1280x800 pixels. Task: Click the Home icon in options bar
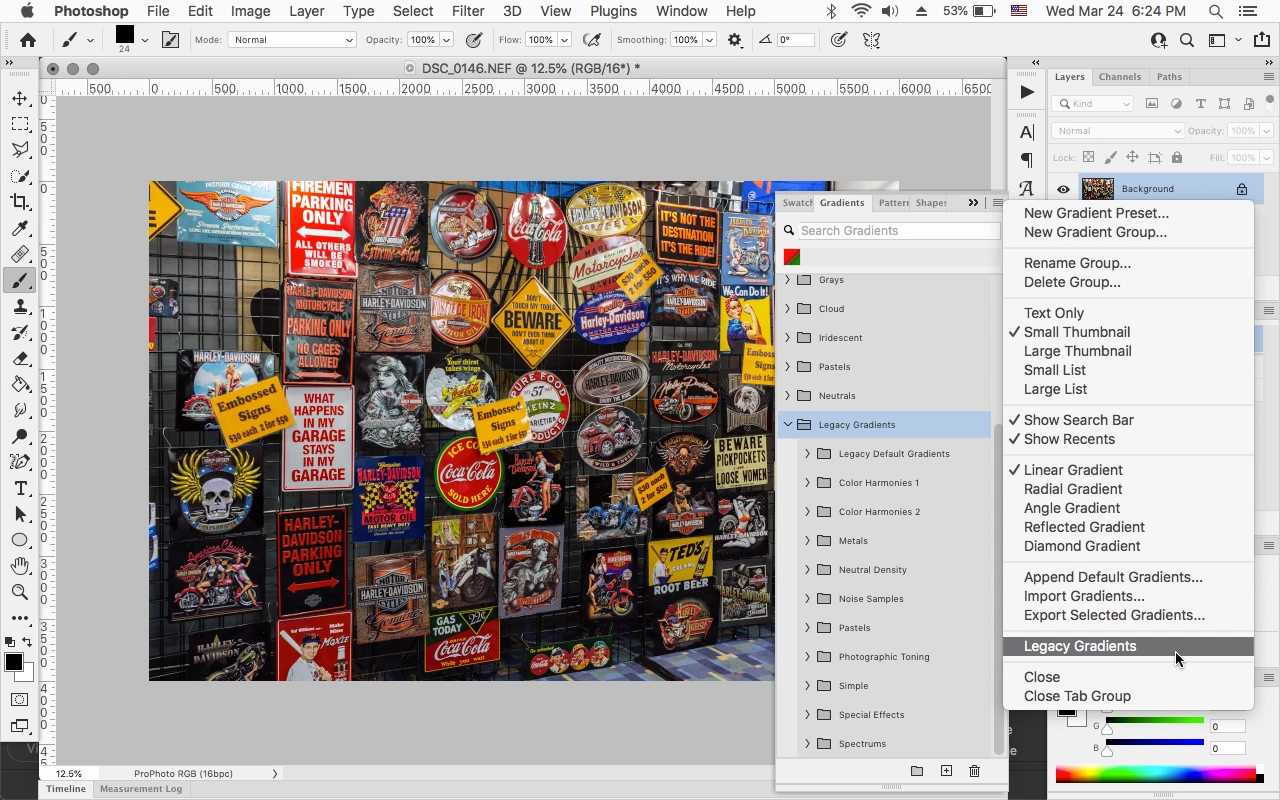click(28, 40)
